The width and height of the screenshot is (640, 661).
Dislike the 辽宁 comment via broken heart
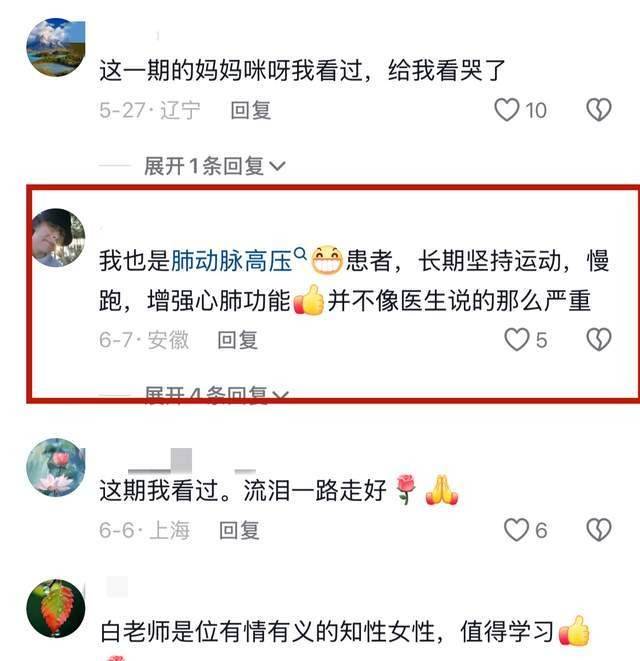599,110
